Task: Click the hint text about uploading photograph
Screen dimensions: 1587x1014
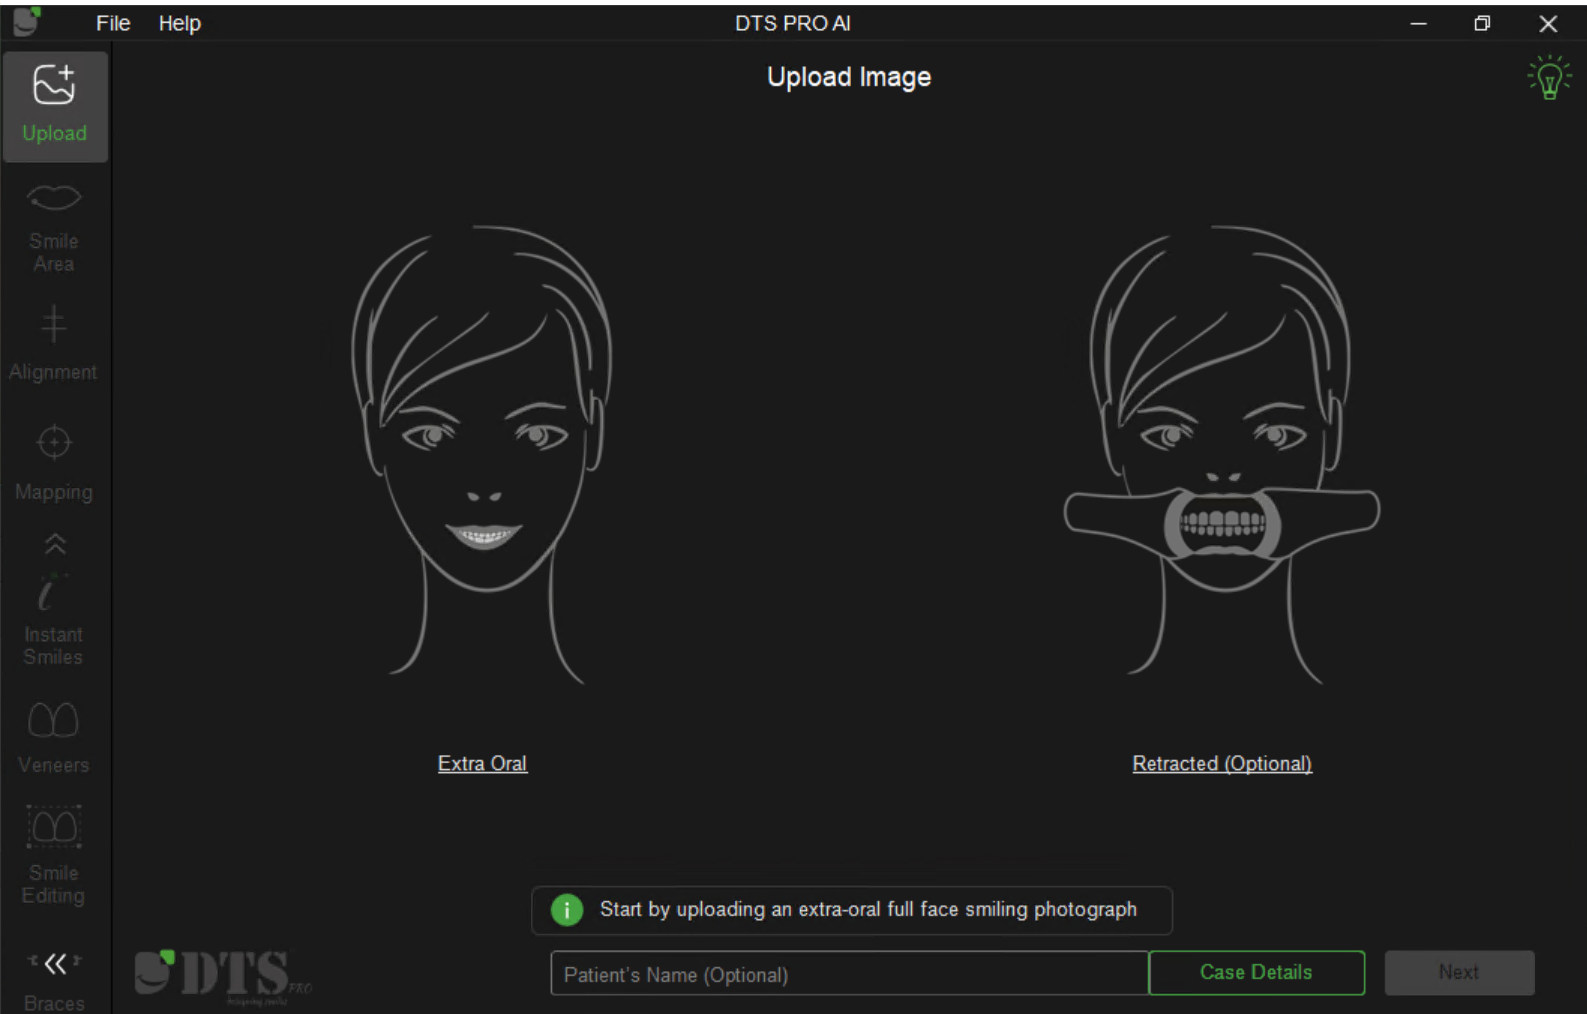Action: pyautogui.click(x=868, y=909)
